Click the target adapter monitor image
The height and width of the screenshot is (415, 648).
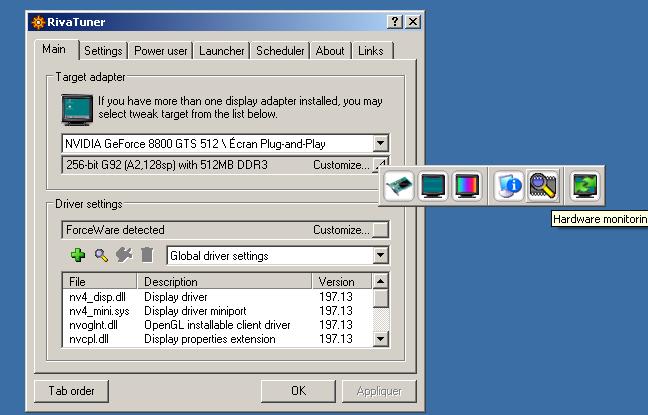coord(77,110)
